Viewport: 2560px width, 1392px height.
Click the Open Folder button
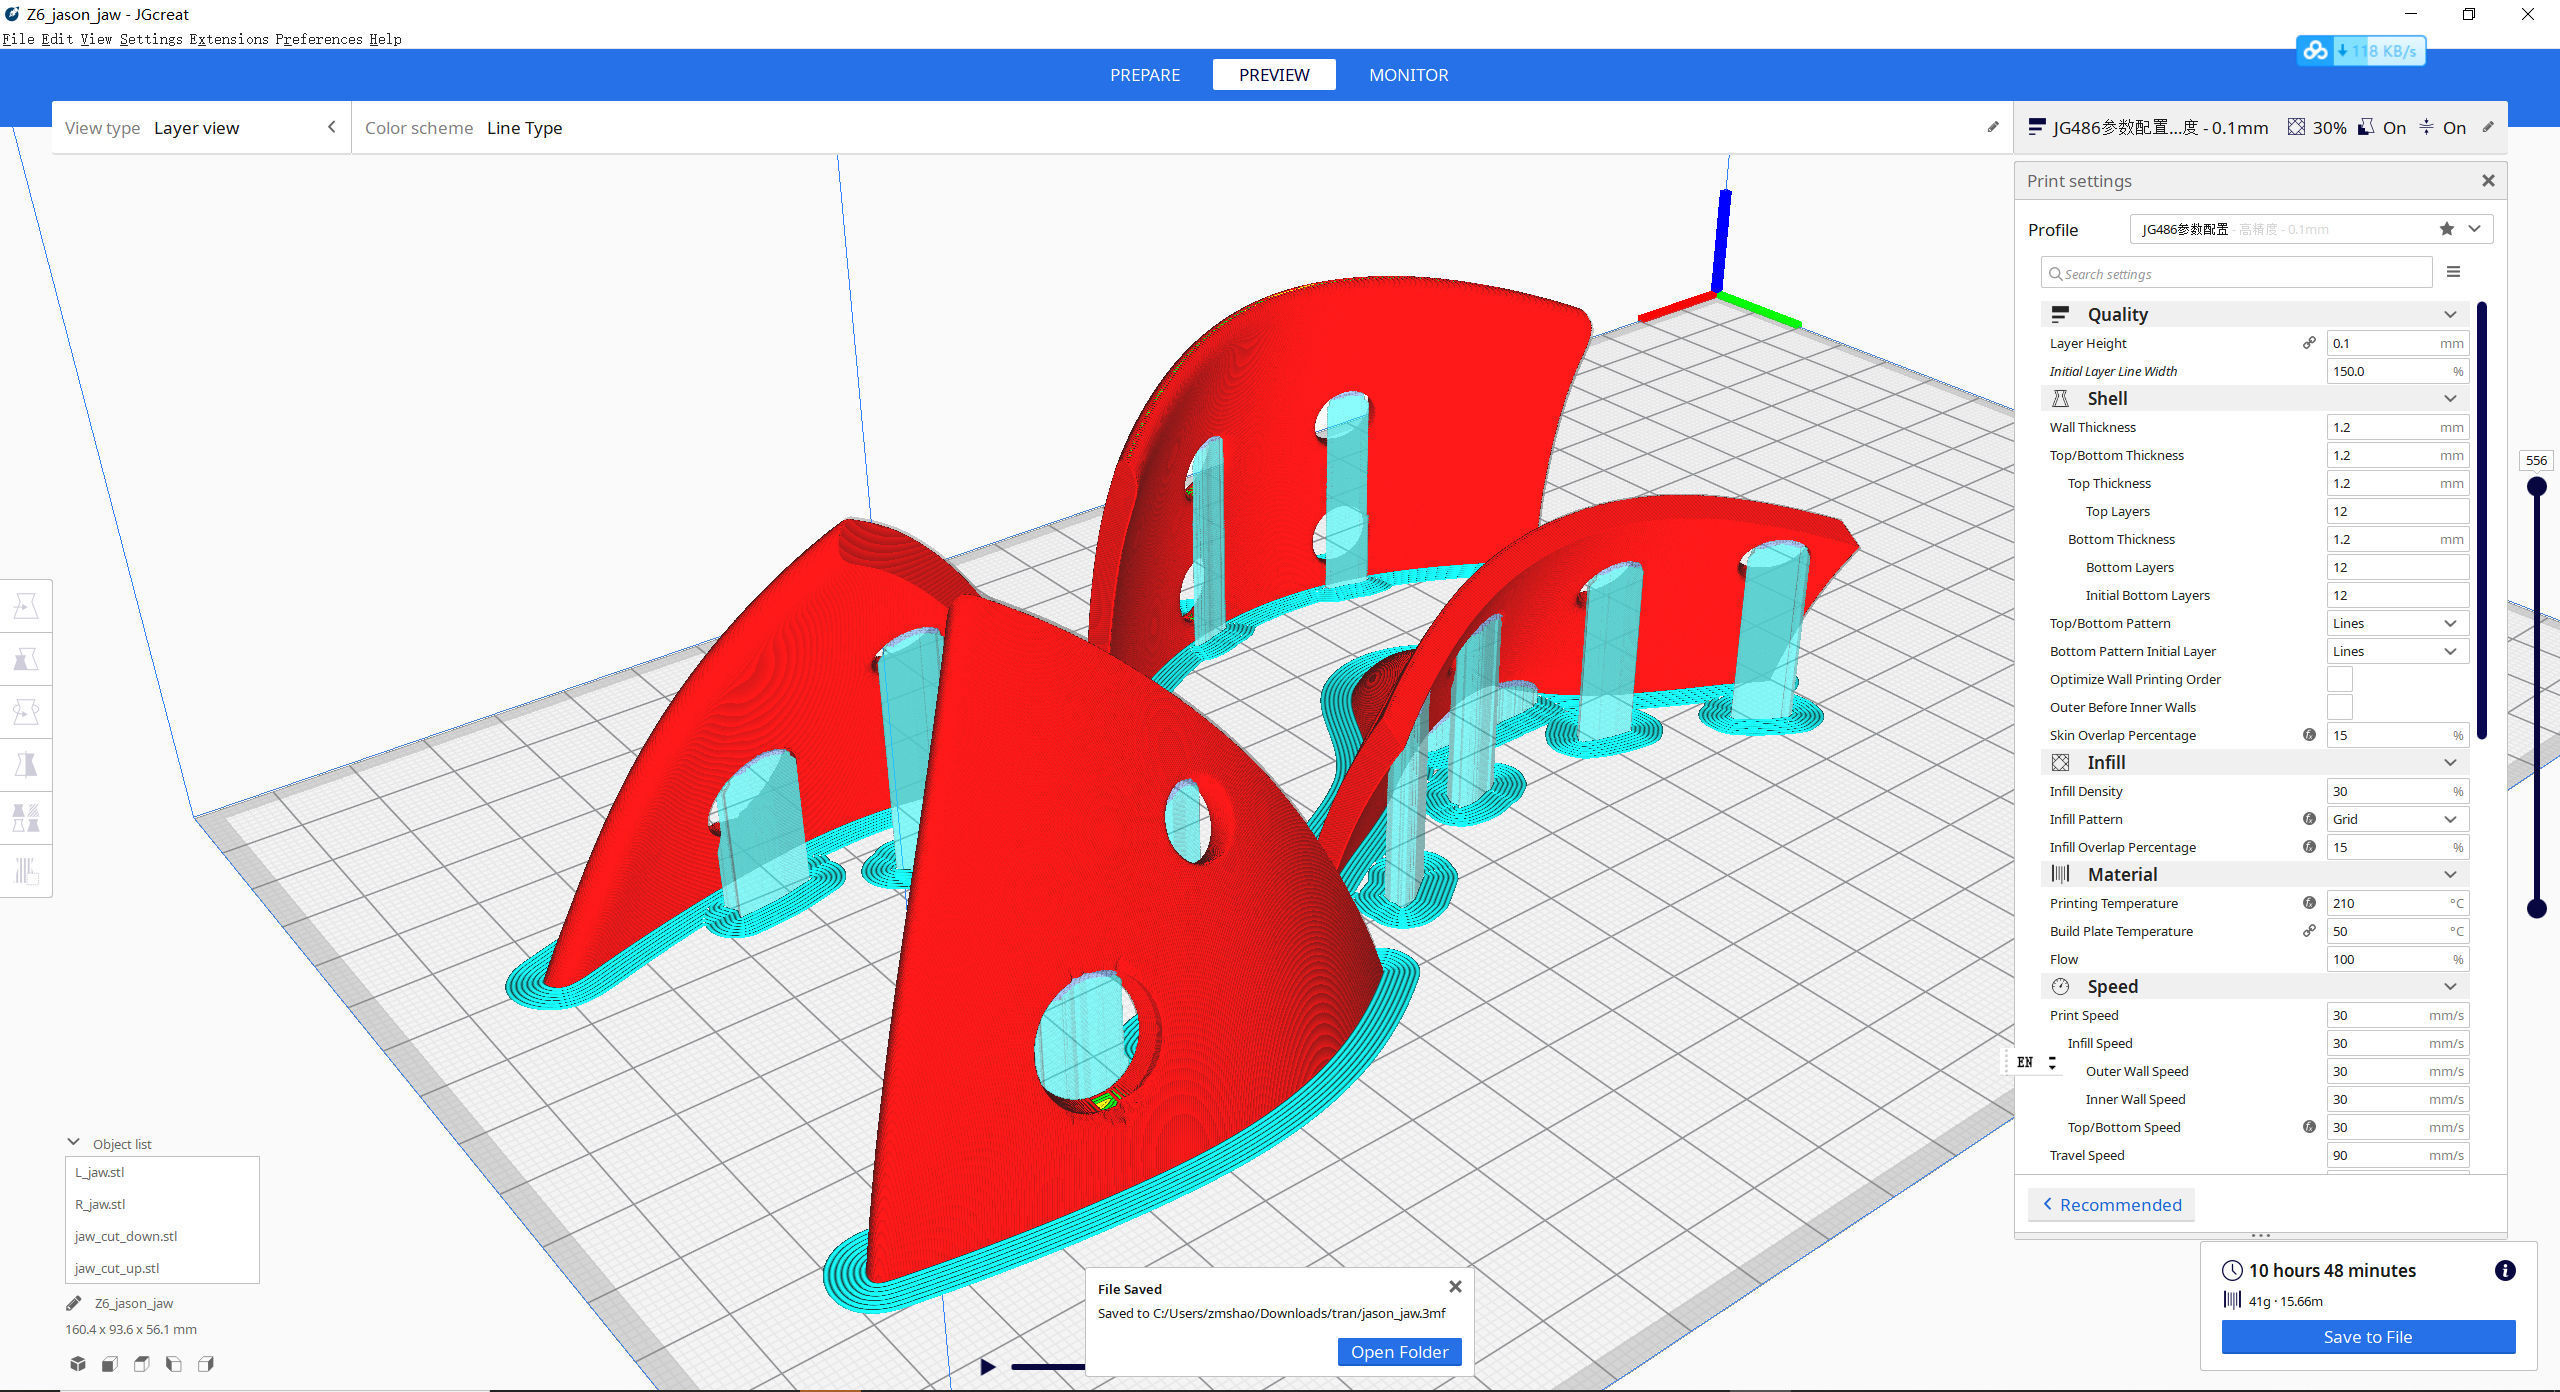(x=1398, y=1352)
